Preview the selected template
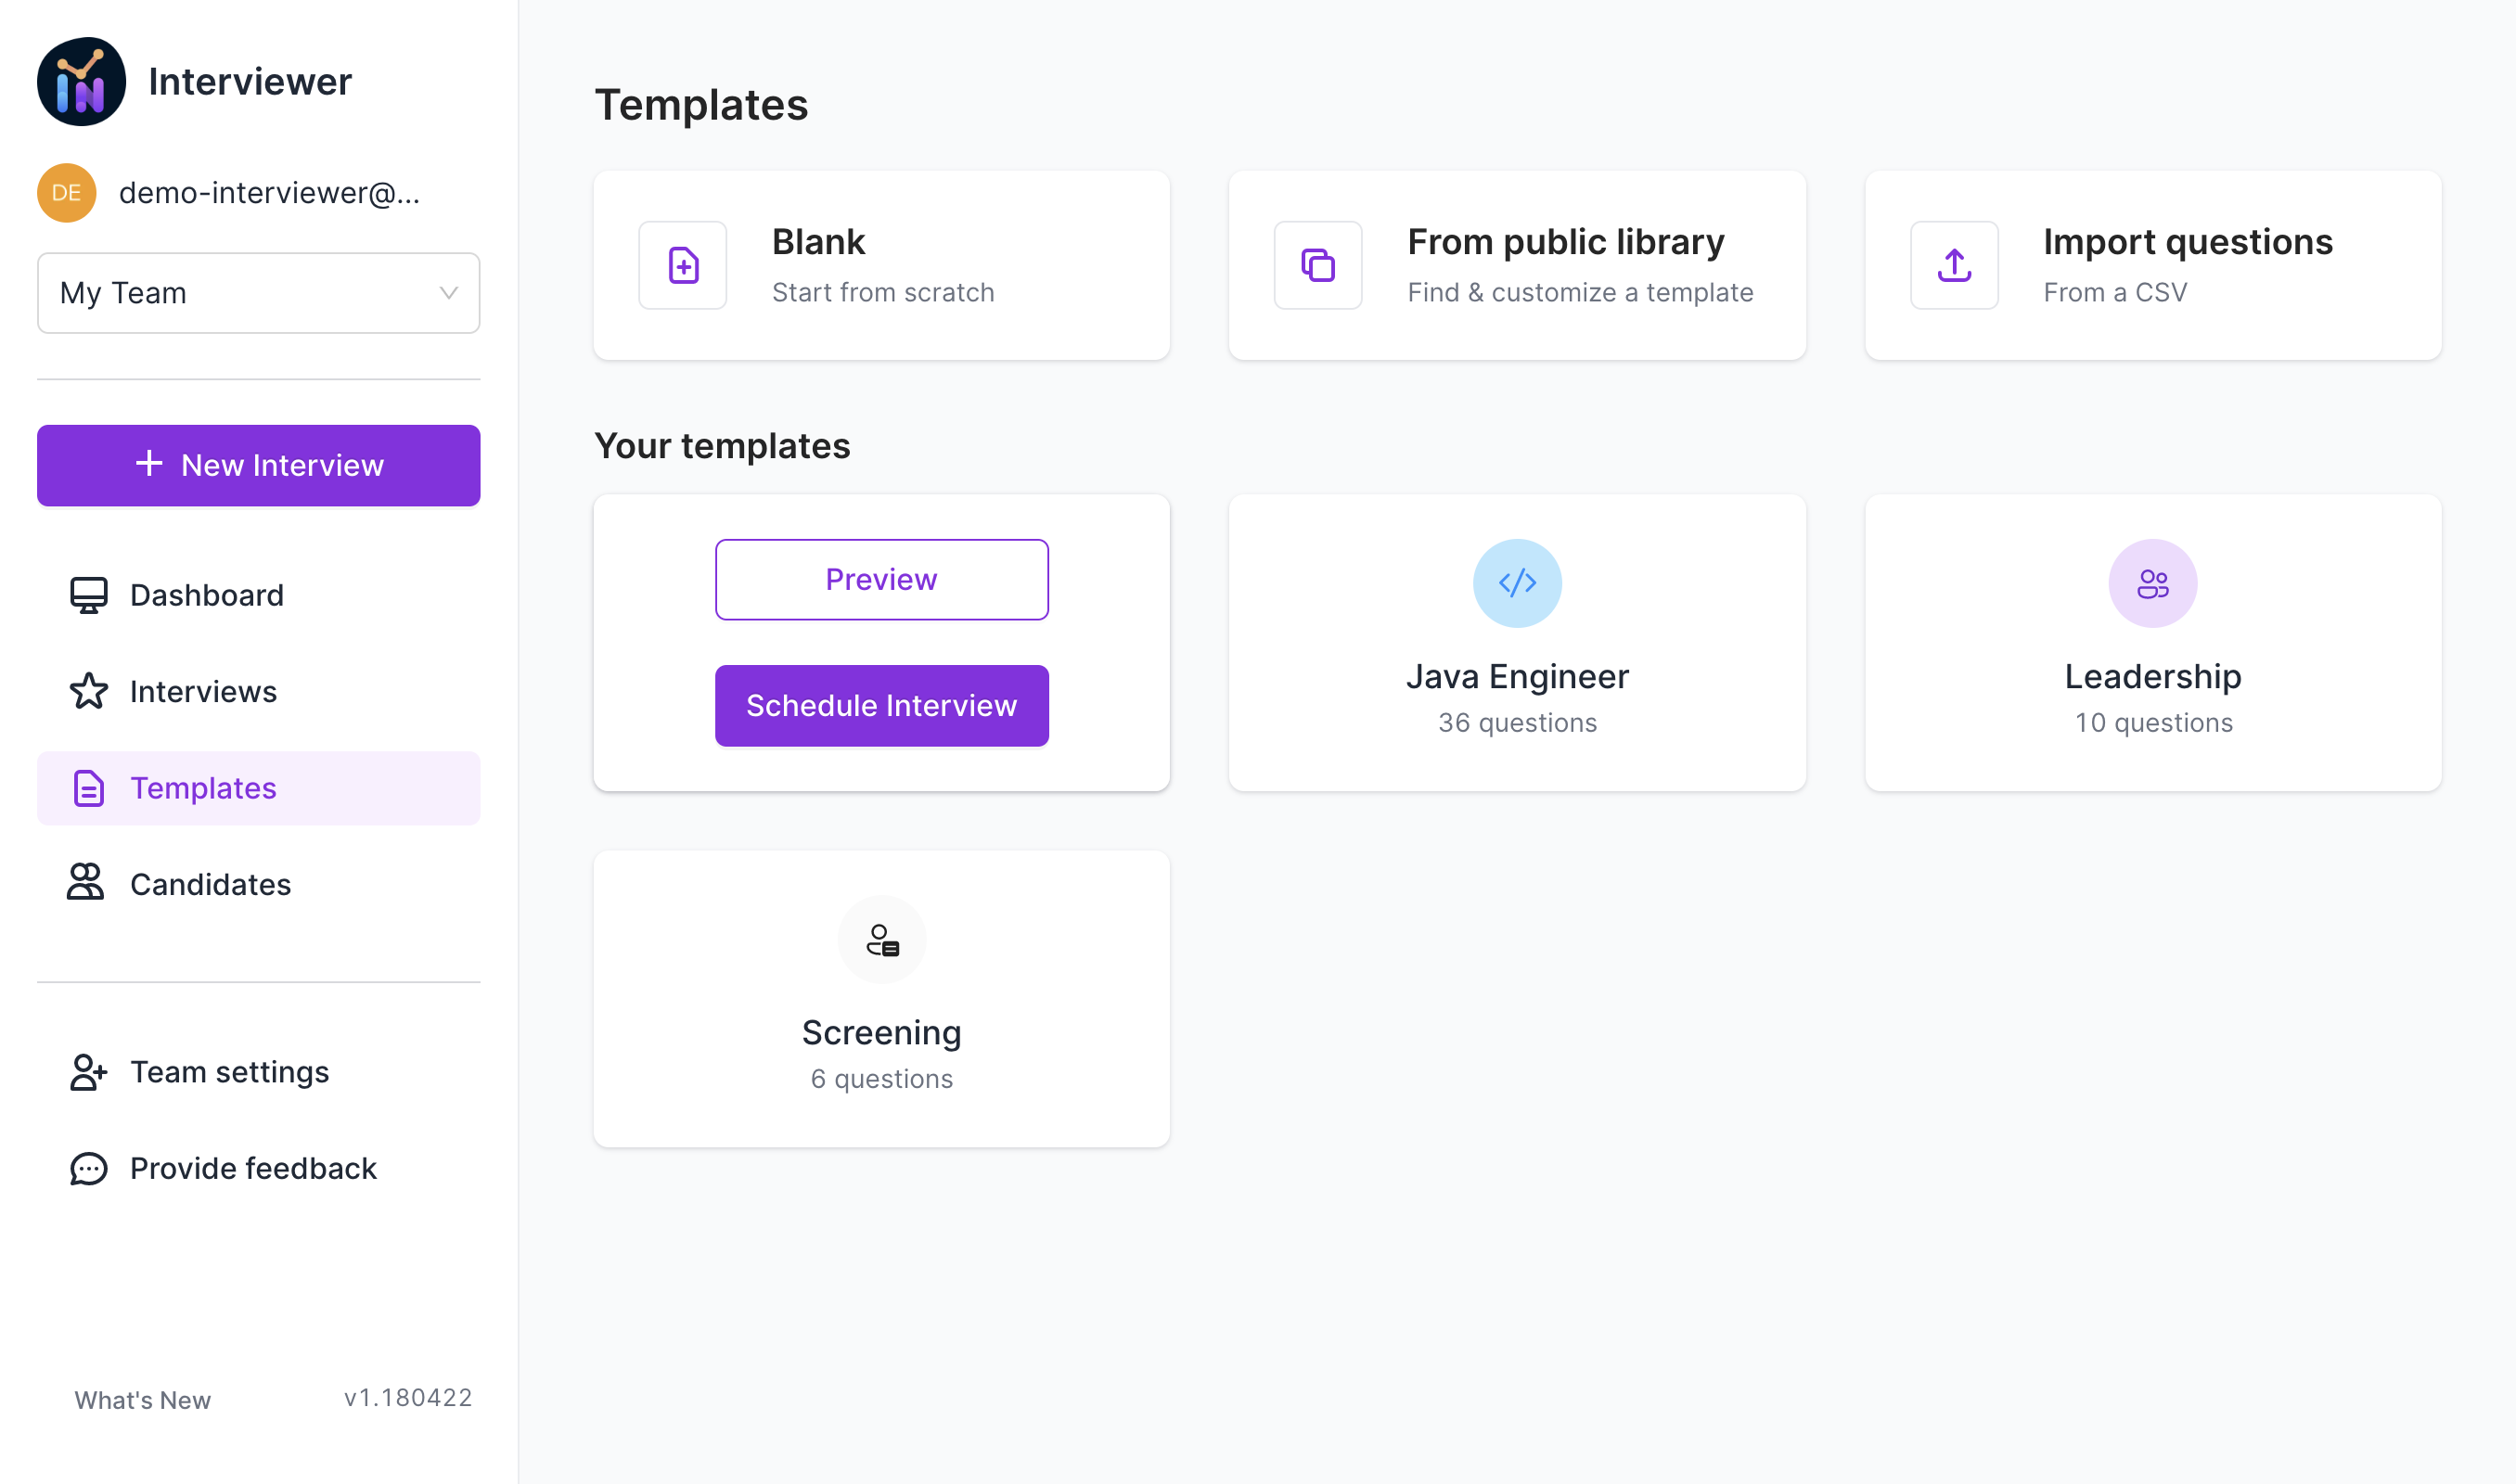2516x1484 pixels. coord(881,579)
